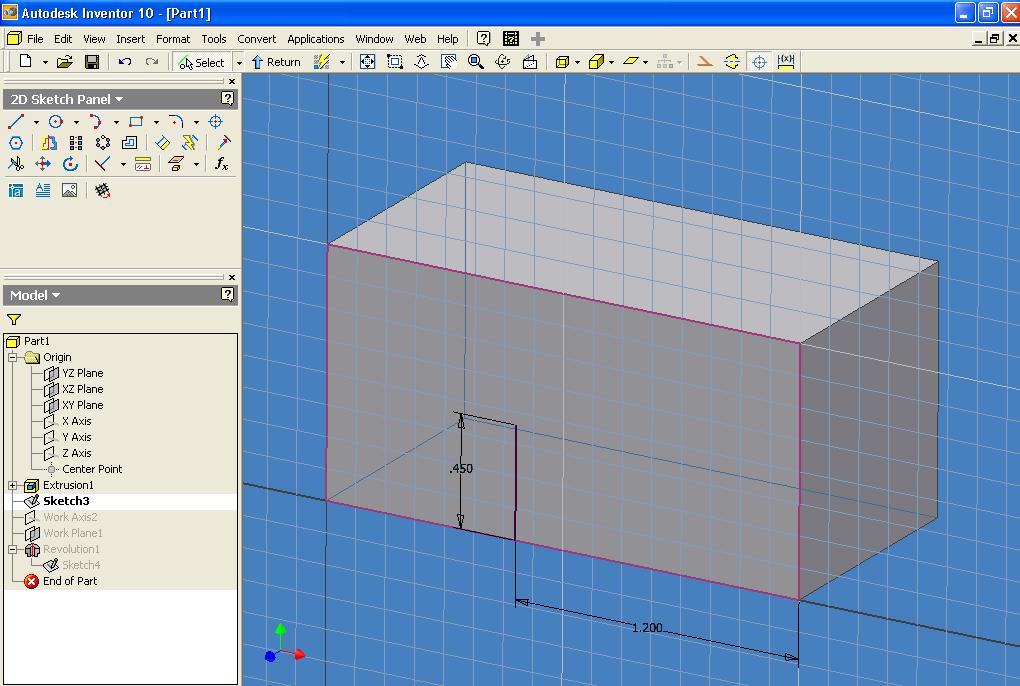
Task: Open the File menu
Action: [35, 39]
